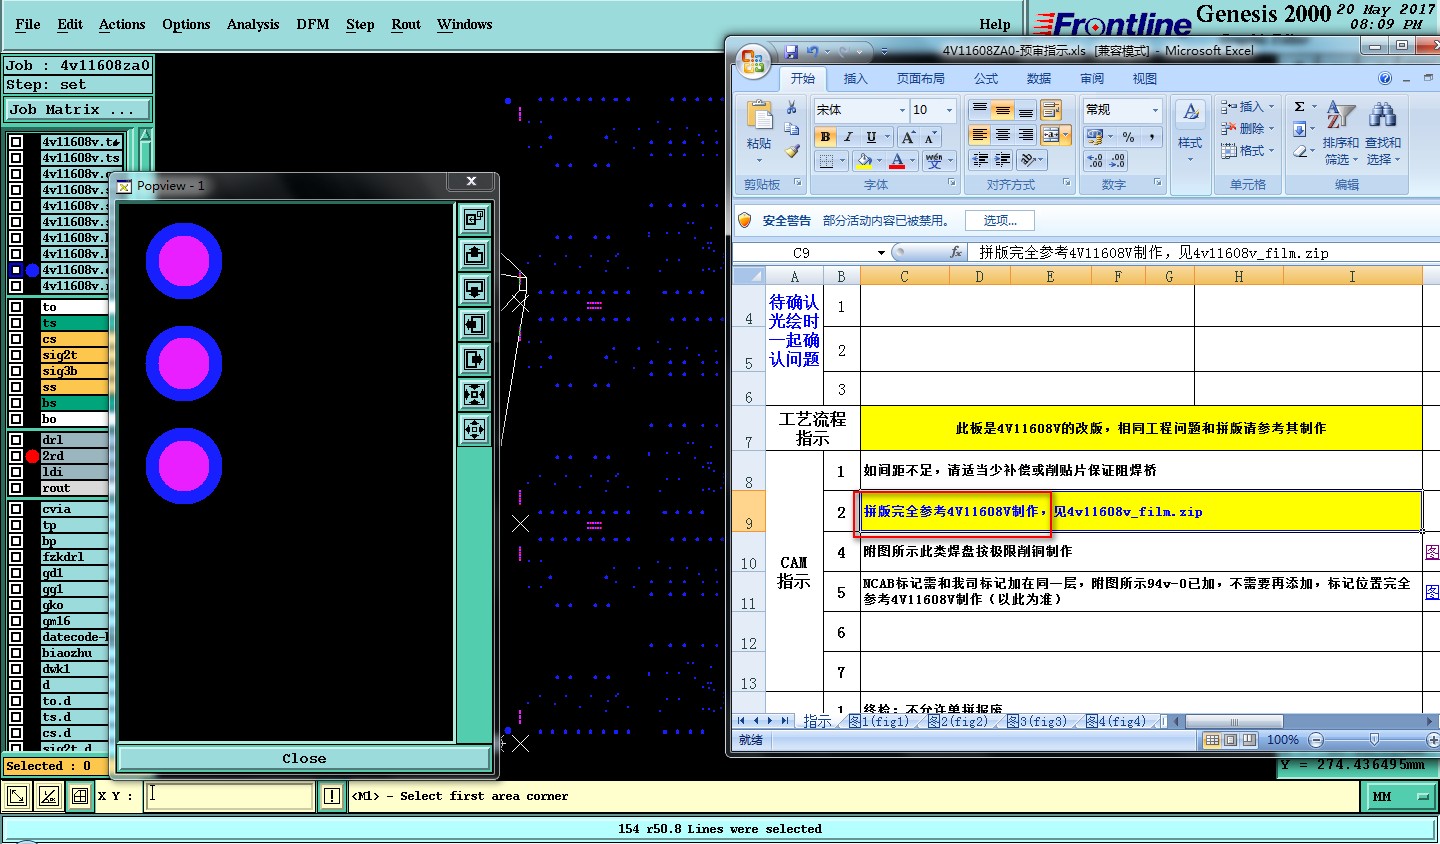Select layer name 'sig3b'
This screenshot has width=1440, height=844.
[74, 371]
